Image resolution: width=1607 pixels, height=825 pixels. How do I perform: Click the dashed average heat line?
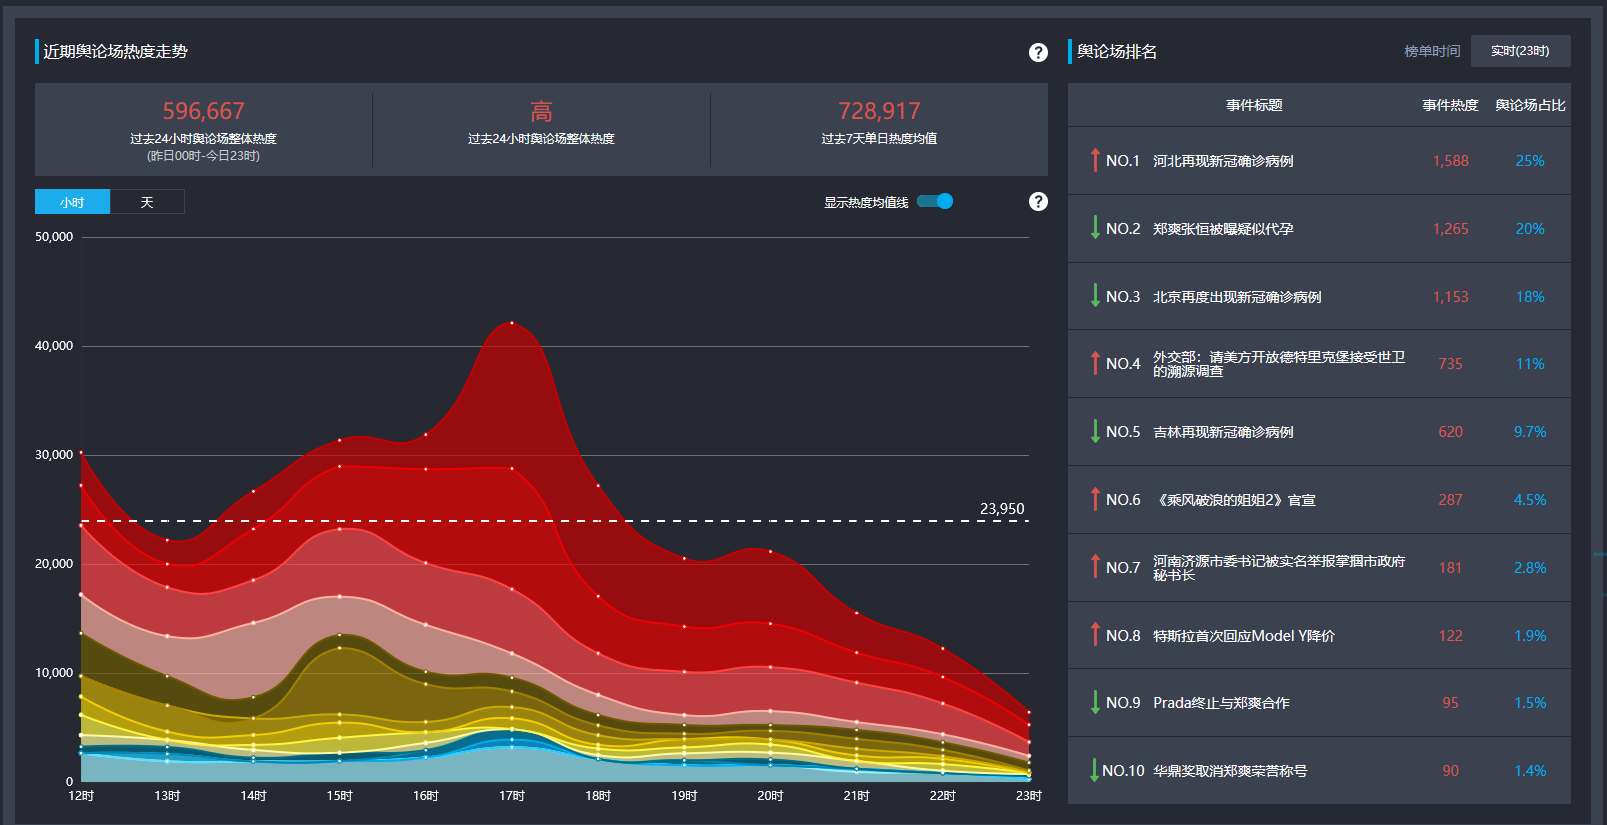pos(555,521)
